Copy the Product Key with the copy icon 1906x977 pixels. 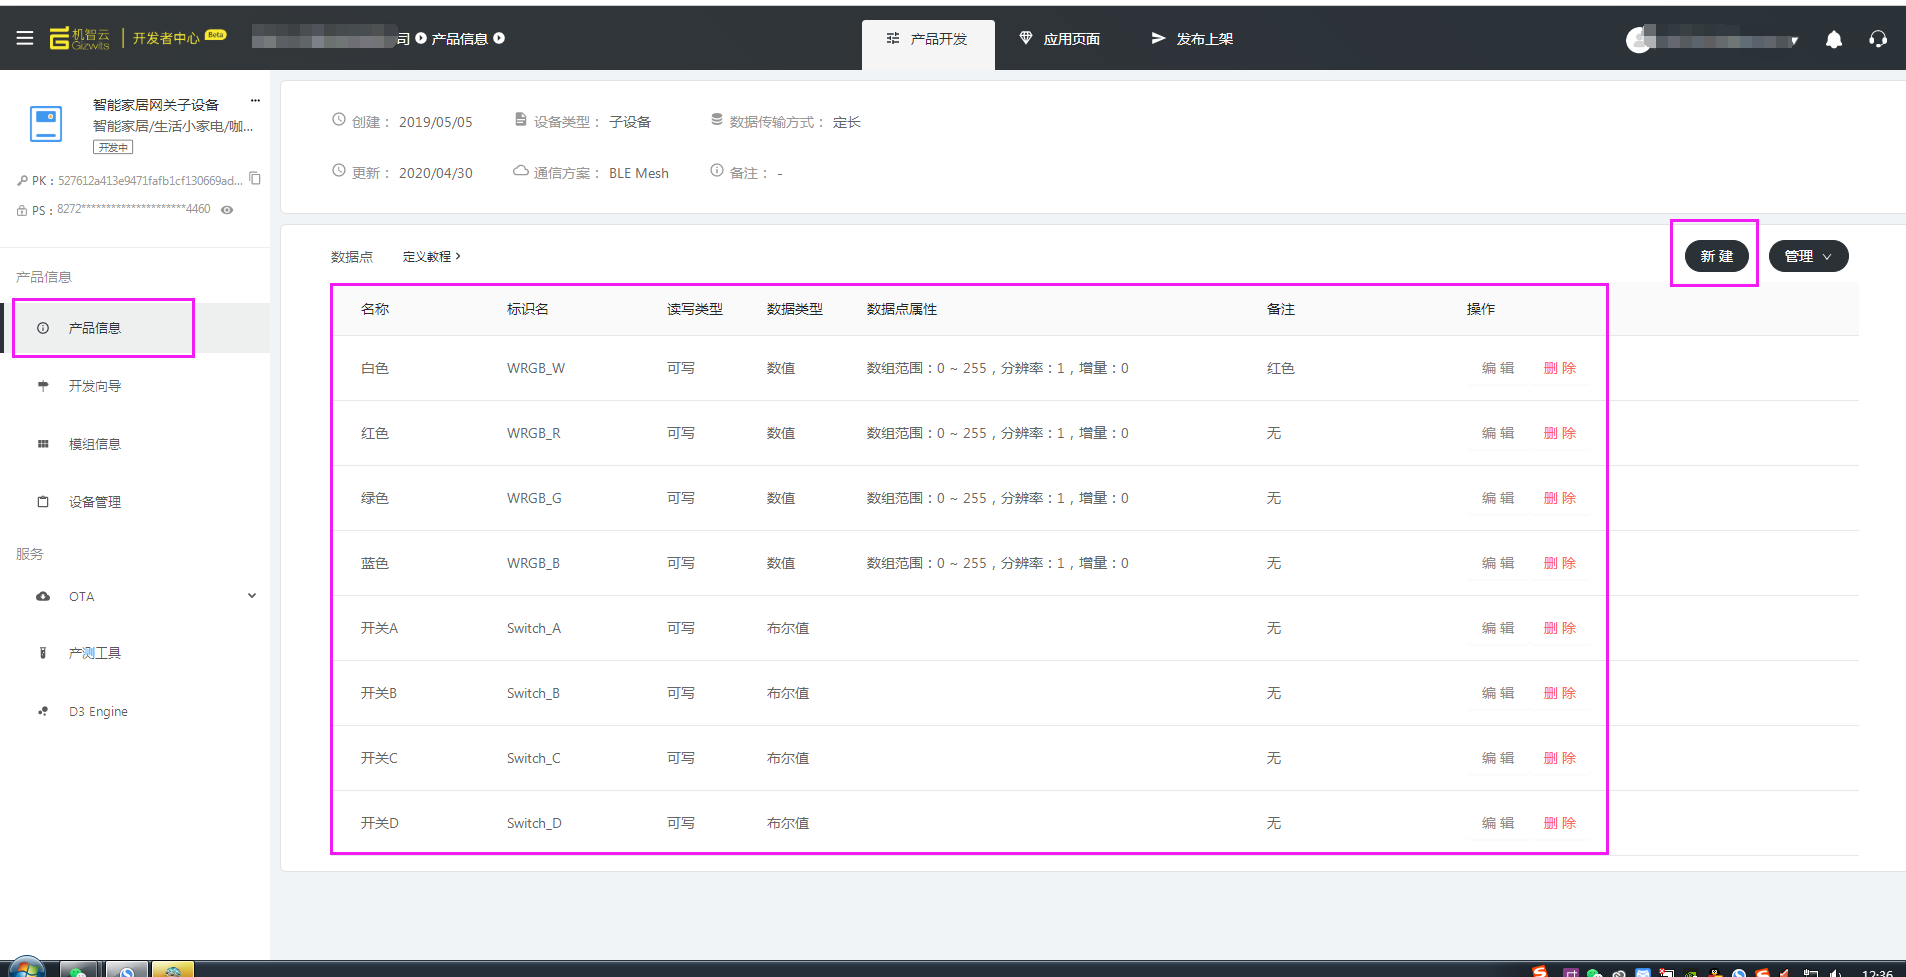point(255,179)
